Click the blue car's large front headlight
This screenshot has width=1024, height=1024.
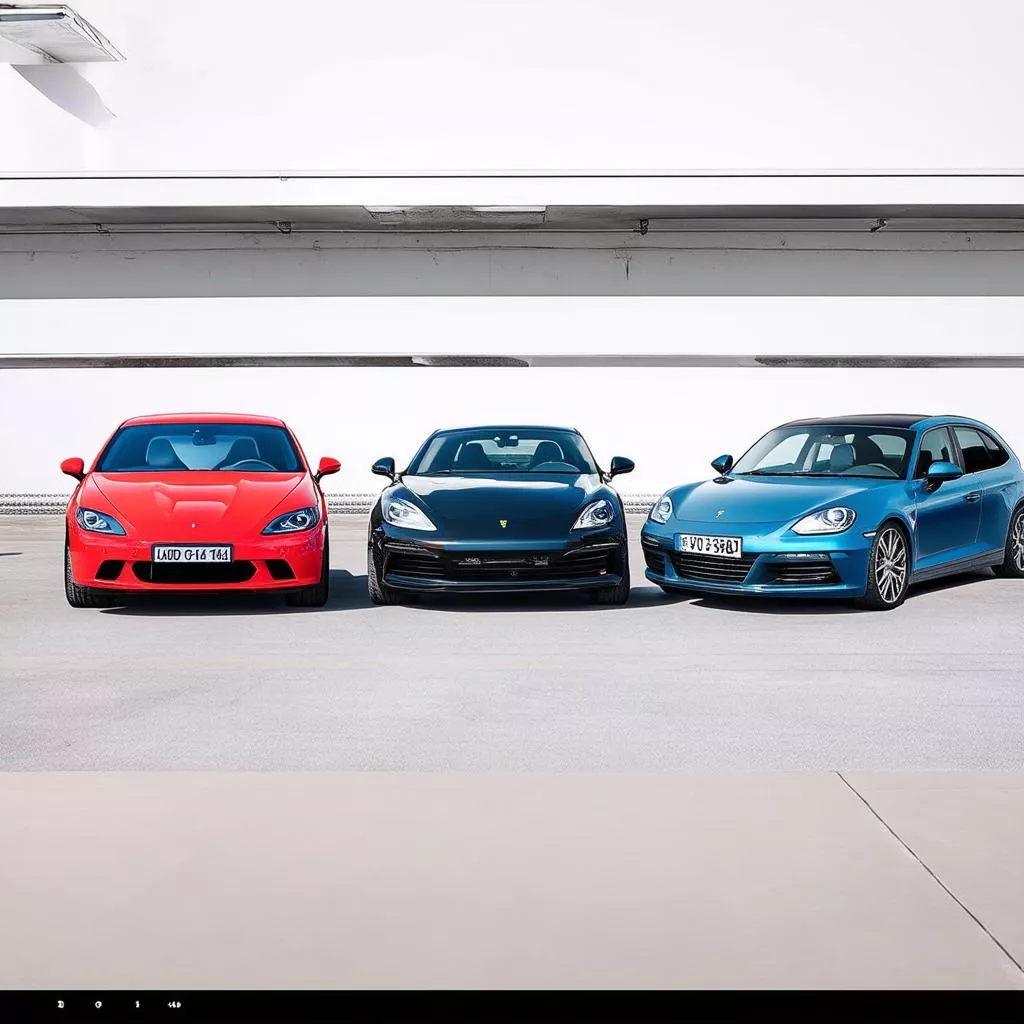tap(824, 520)
